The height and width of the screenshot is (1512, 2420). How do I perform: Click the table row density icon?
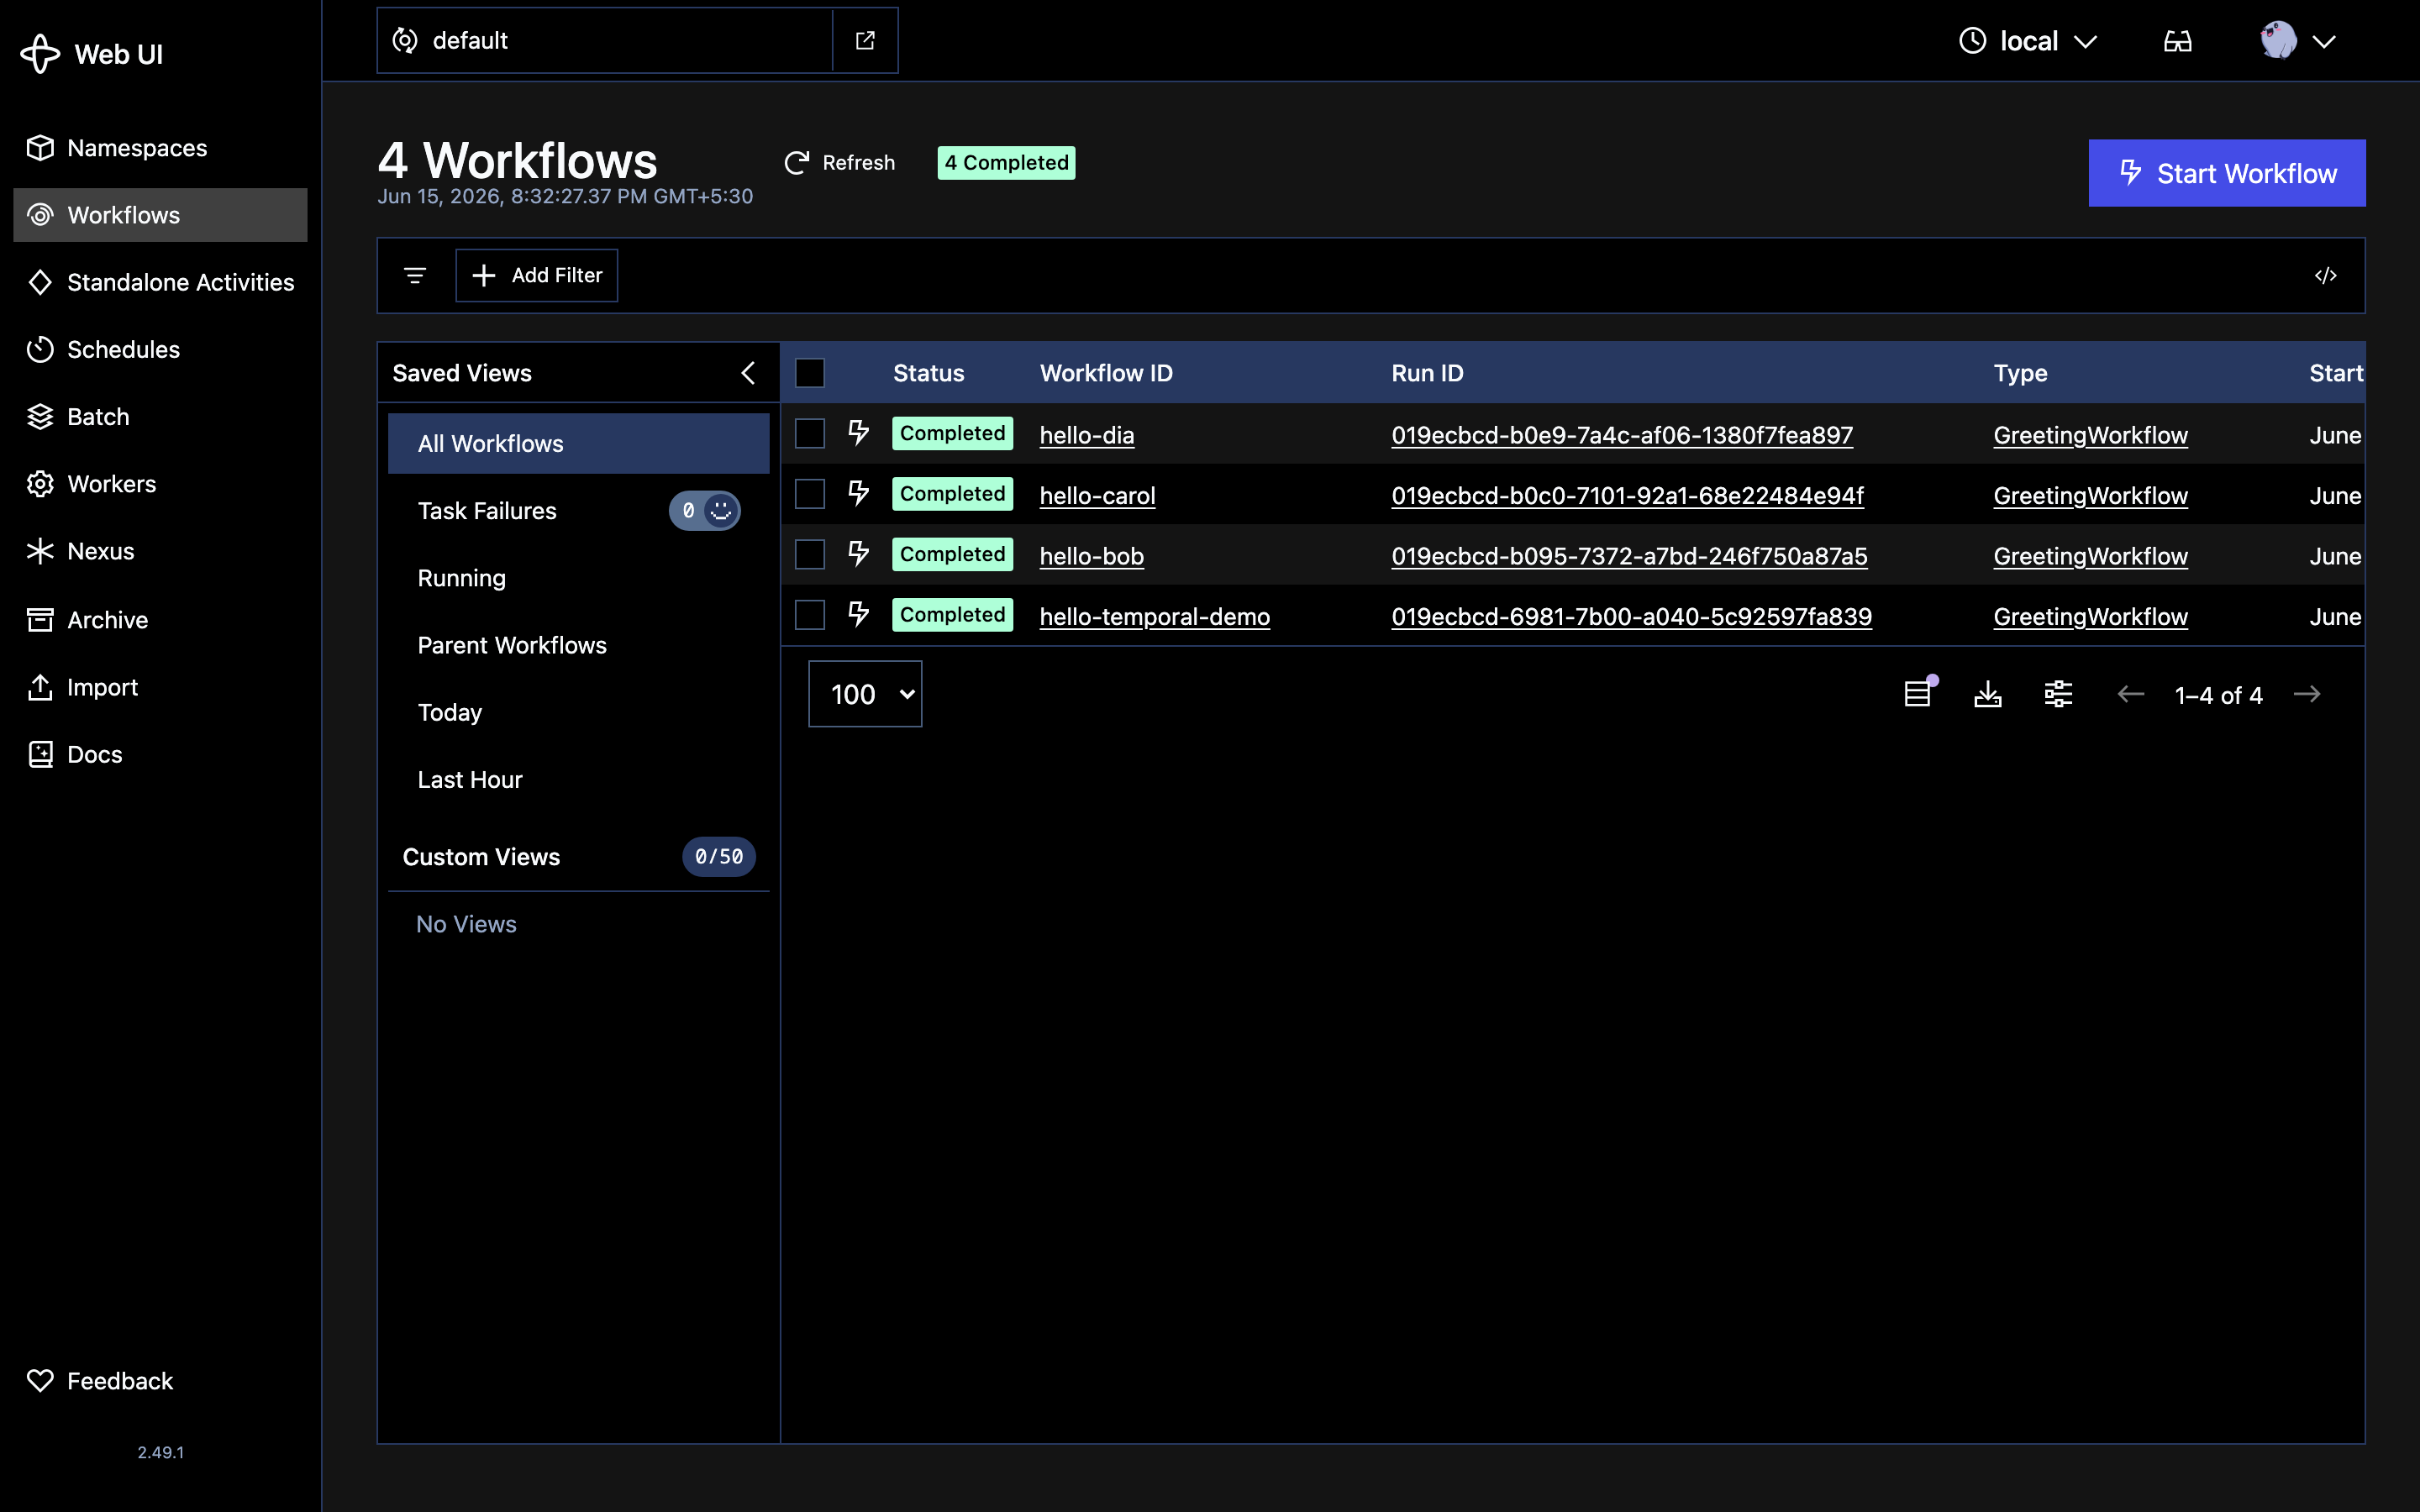coord(1918,693)
